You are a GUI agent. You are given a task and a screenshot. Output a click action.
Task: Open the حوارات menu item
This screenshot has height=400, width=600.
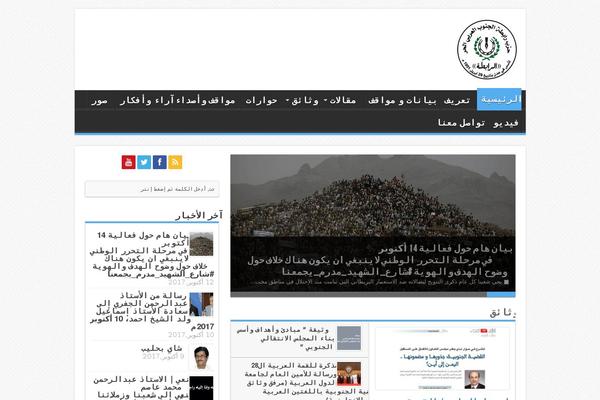pyautogui.click(x=261, y=100)
